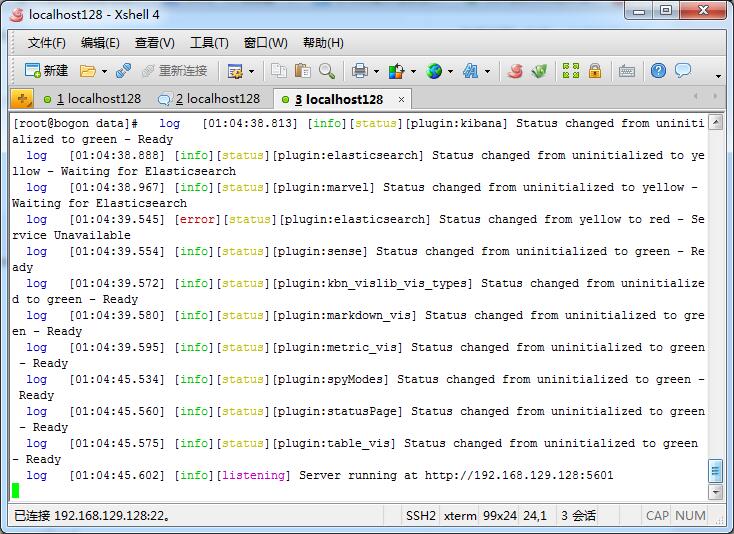
Task: Click the Print icon
Action: click(360, 71)
